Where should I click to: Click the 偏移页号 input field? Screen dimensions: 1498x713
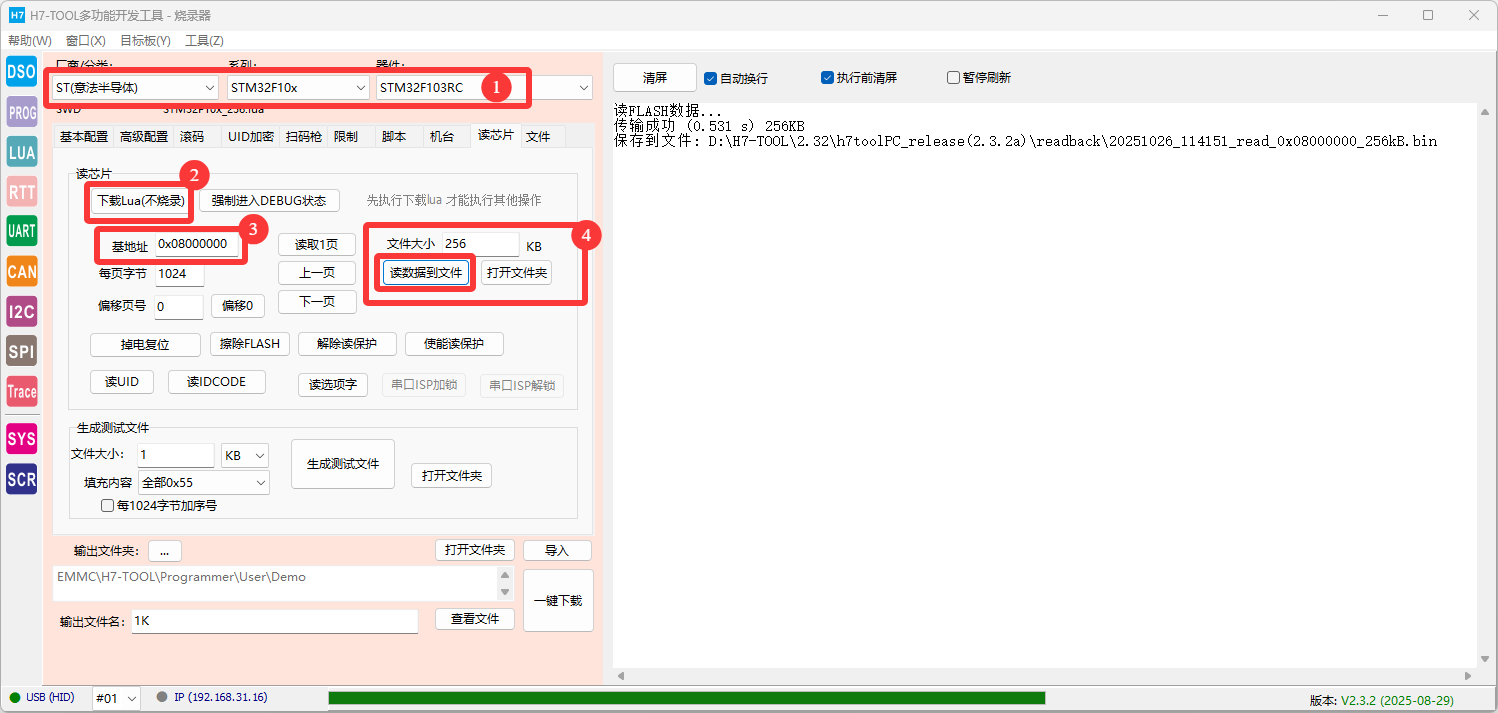coord(179,307)
